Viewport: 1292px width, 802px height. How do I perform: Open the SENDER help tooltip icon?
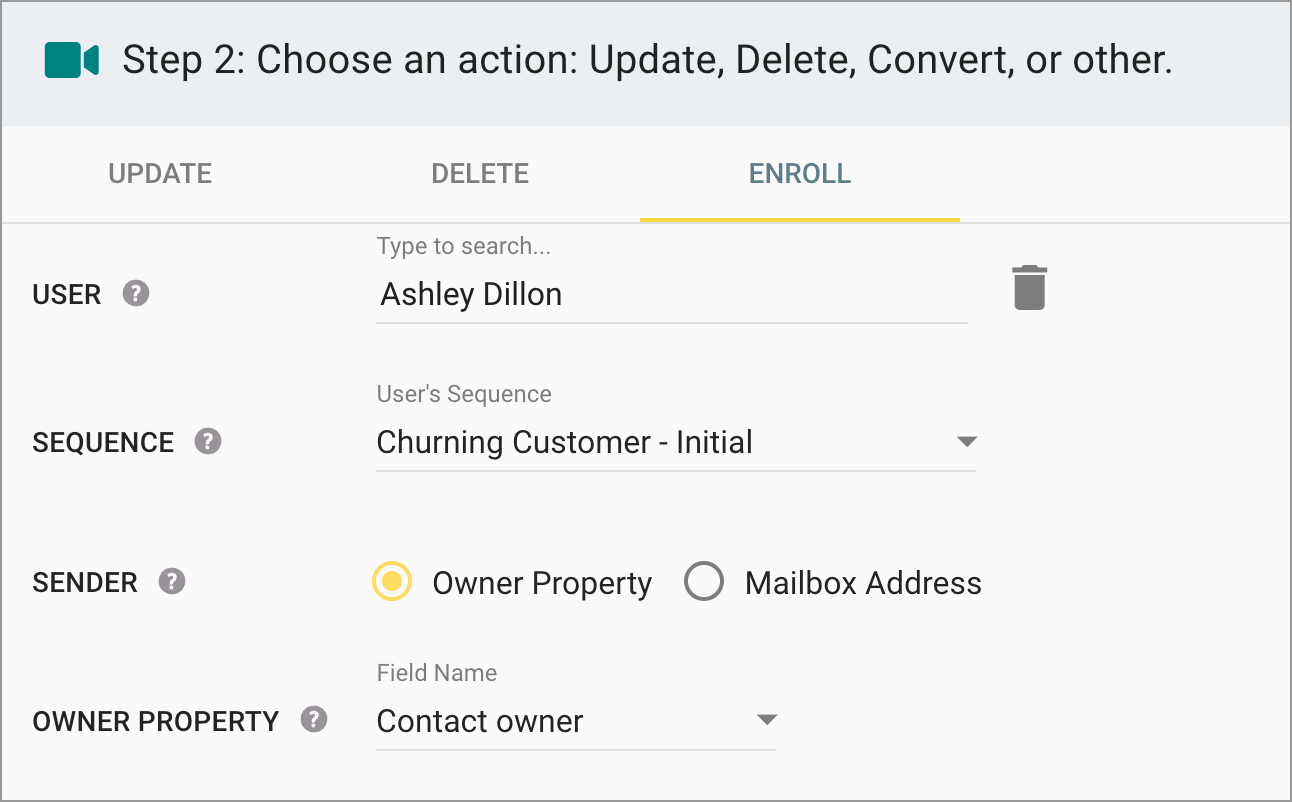tap(172, 583)
